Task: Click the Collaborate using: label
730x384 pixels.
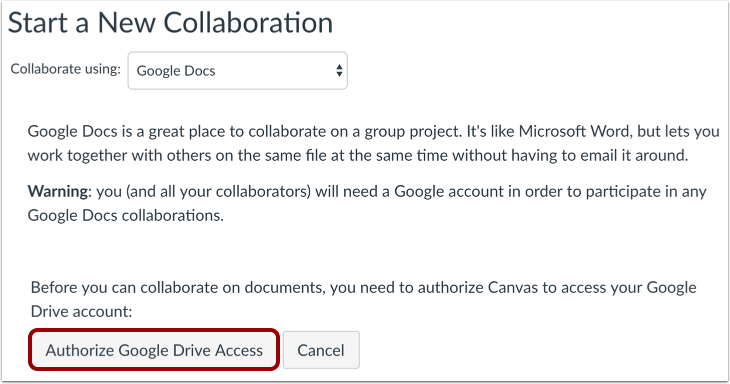Action: 66,69
